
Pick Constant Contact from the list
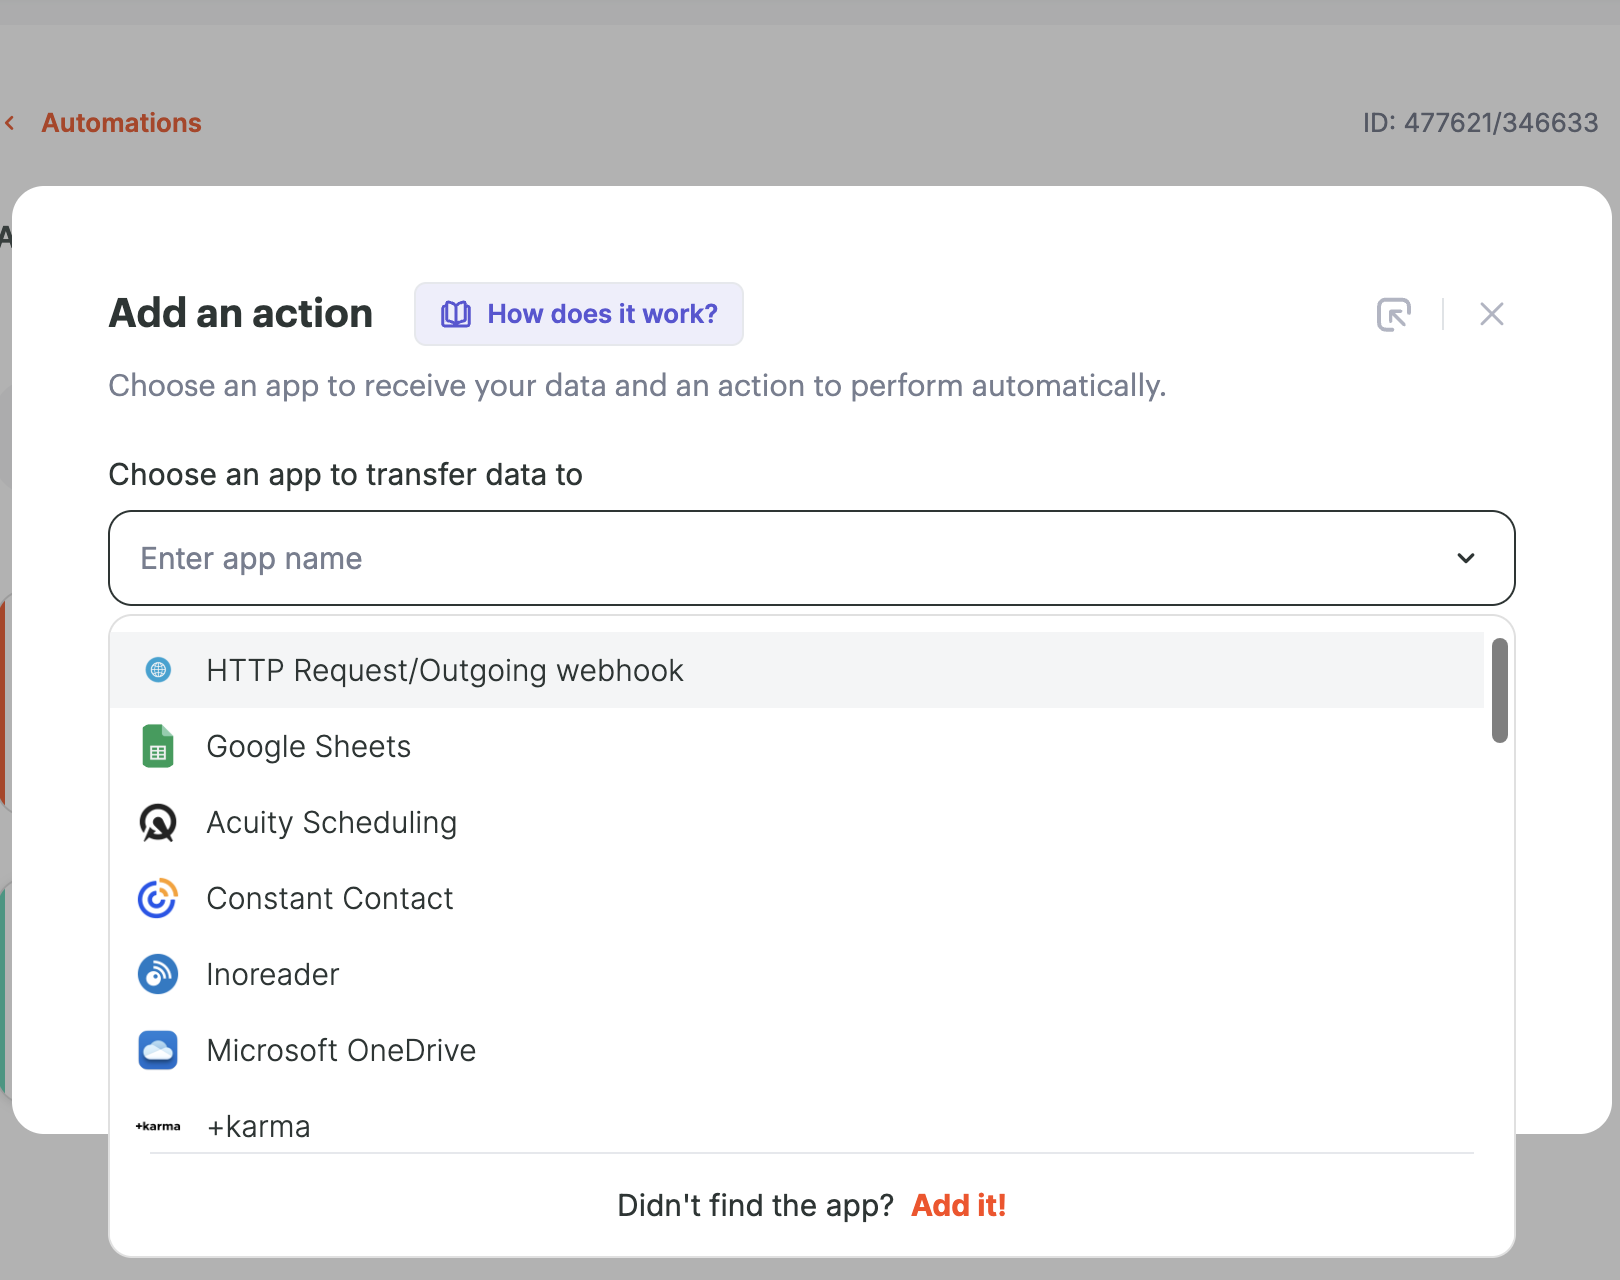[x=797, y=898]
